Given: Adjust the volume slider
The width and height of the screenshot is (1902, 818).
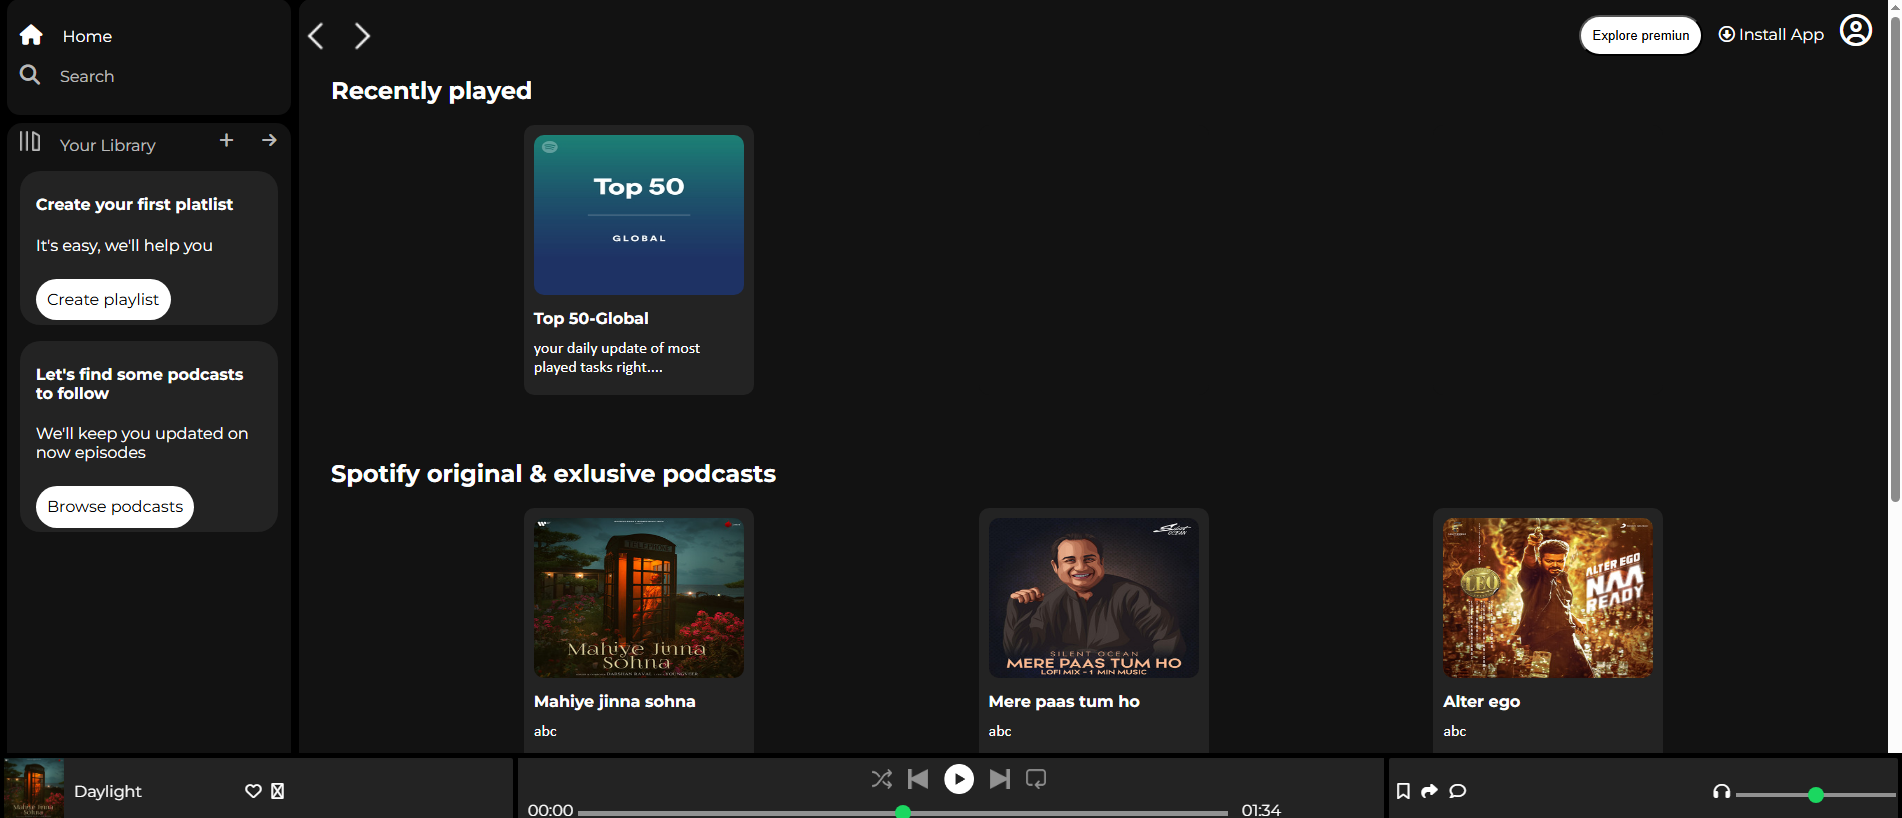Looking at the screenshot, I should tap(1816, 795).
